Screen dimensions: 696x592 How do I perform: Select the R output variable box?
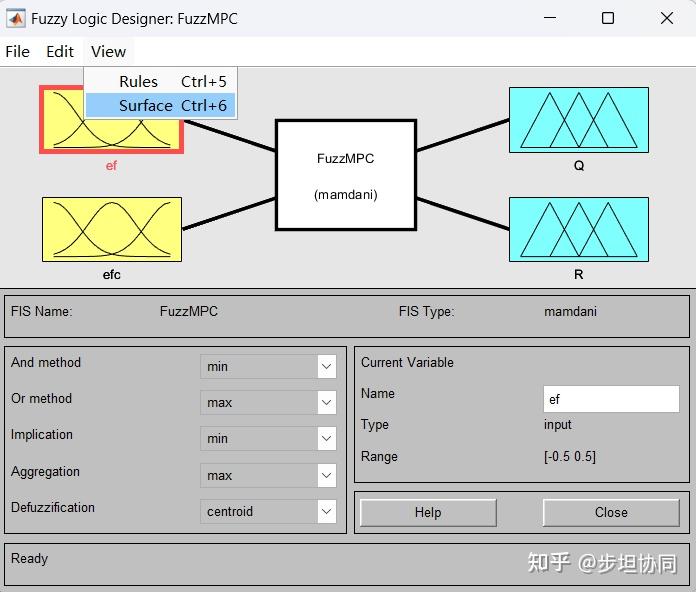[579, 229]
